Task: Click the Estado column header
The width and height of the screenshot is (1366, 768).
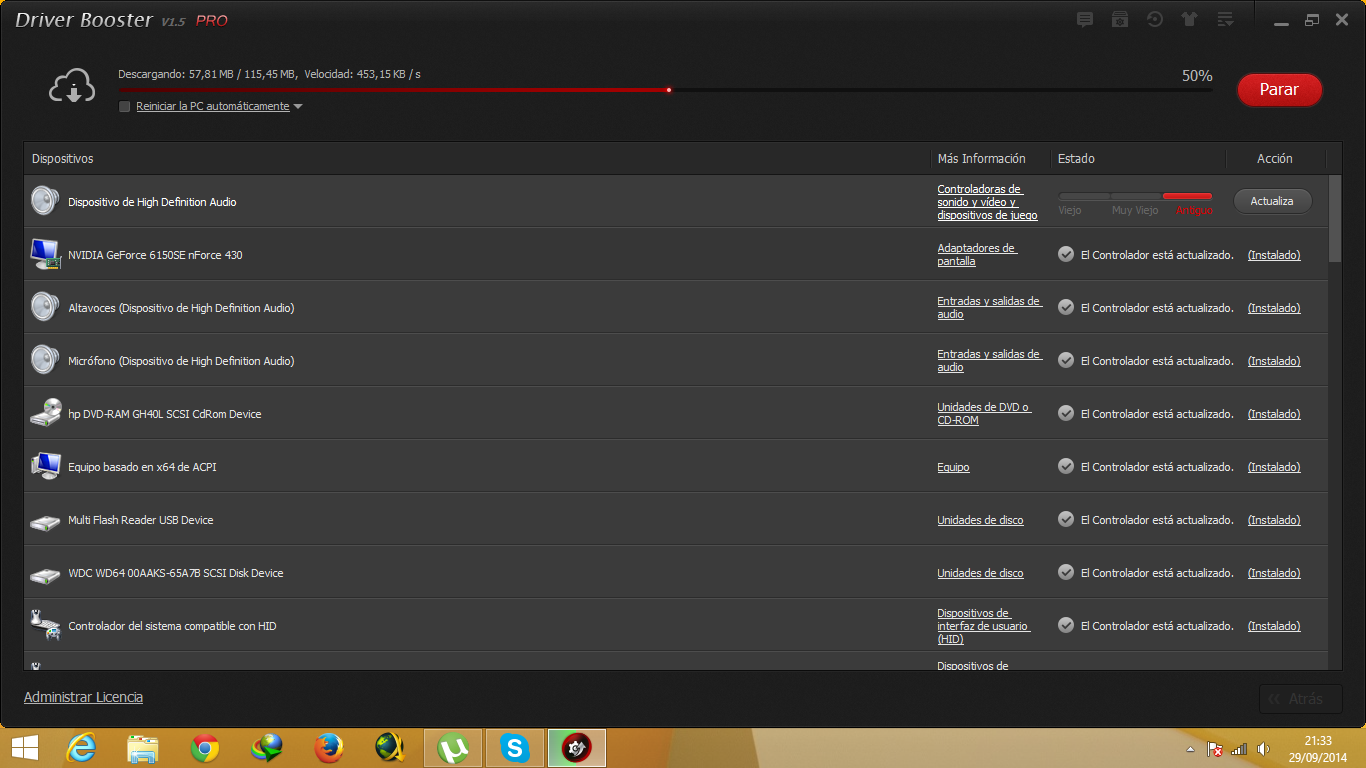Action: (x=1076, y=158)
